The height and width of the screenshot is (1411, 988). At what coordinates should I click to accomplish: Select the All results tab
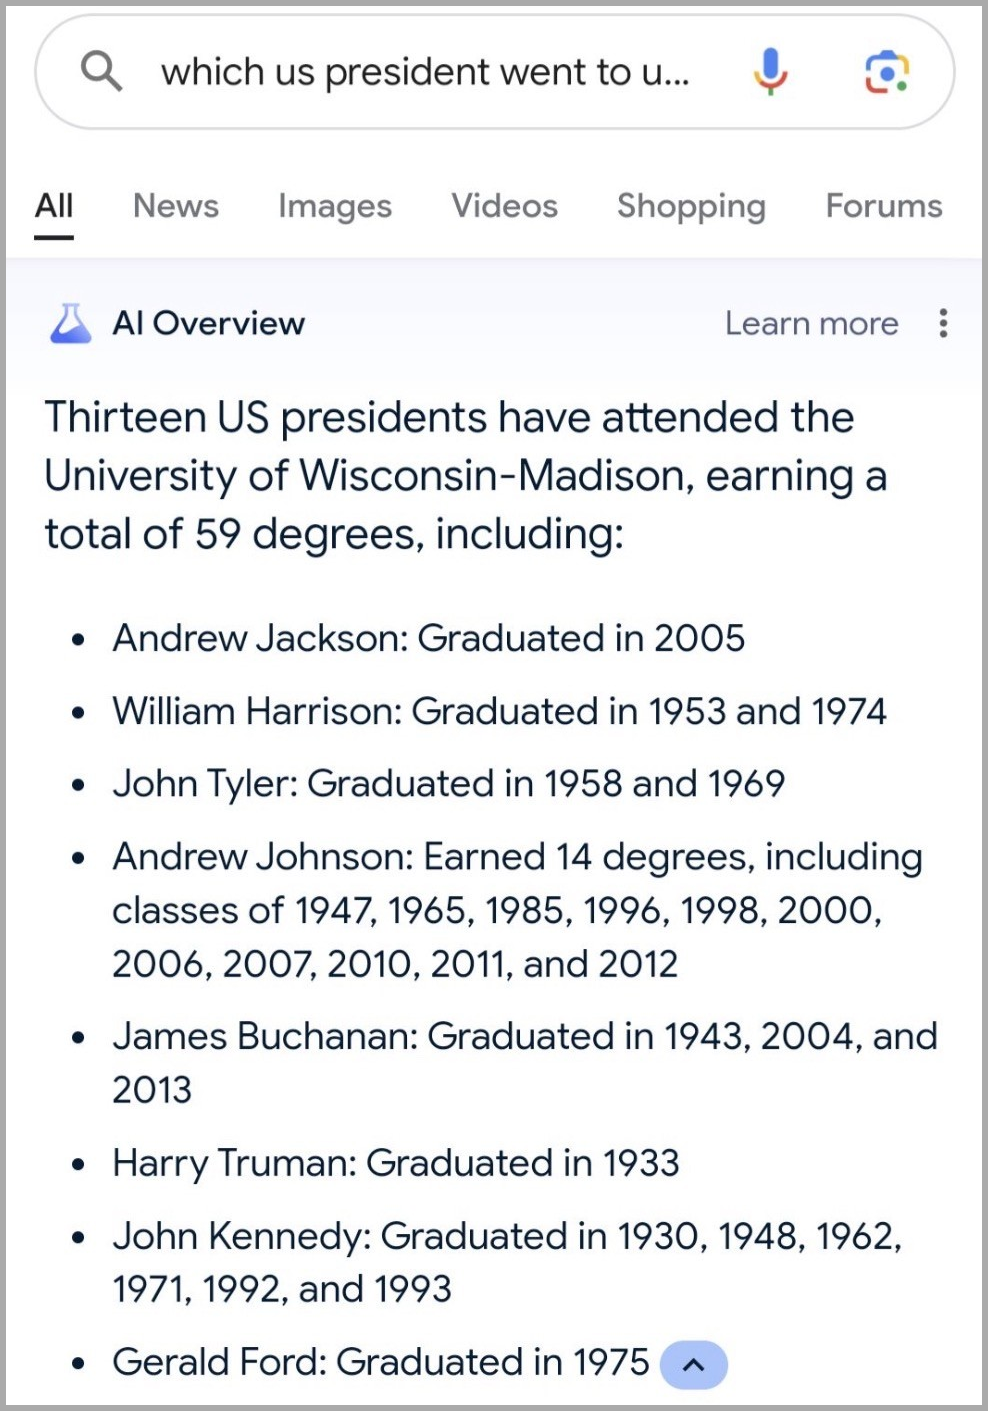point(54,206)
